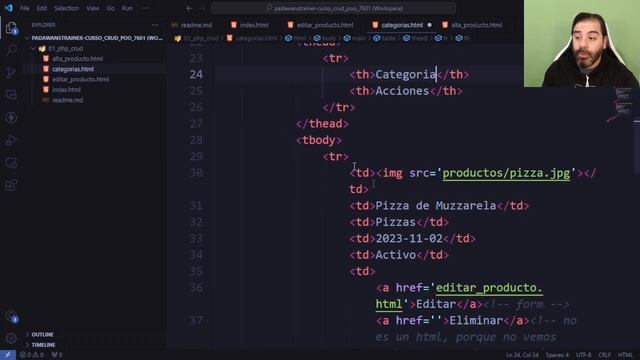Click the categorias.html breadcrumb

[252, 38]
